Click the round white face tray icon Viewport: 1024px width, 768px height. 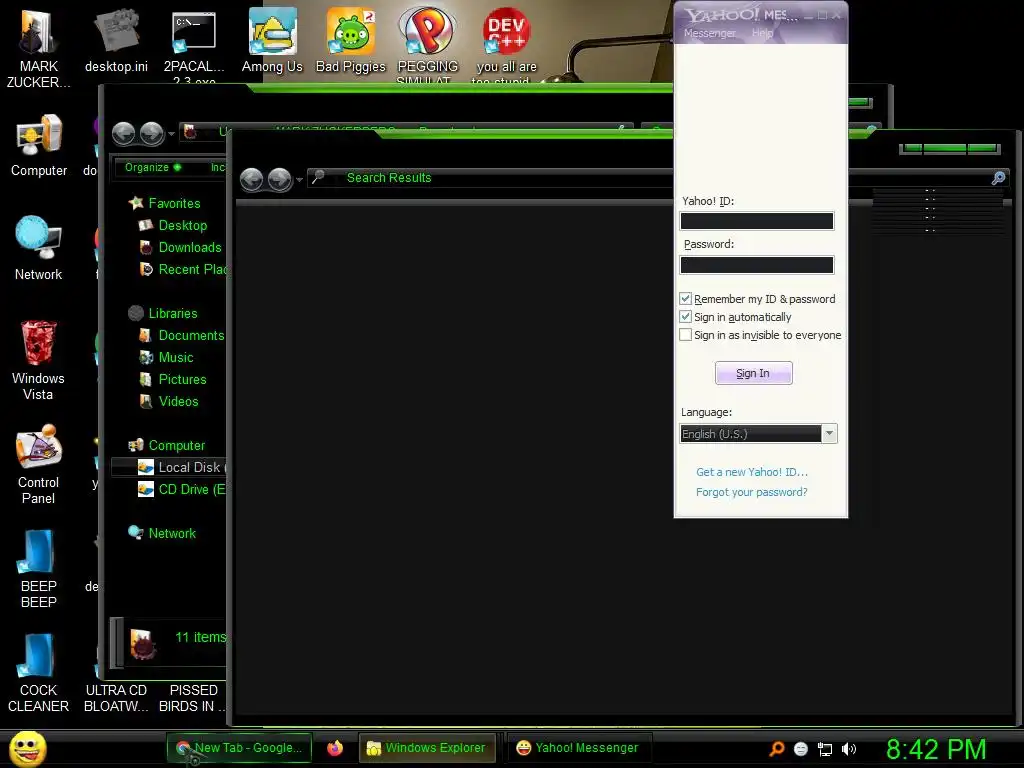[801, 749]
